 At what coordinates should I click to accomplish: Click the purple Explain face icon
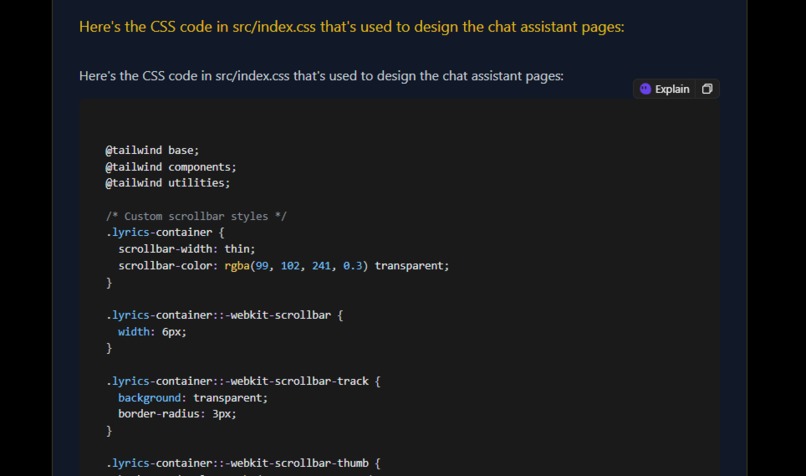645,89
